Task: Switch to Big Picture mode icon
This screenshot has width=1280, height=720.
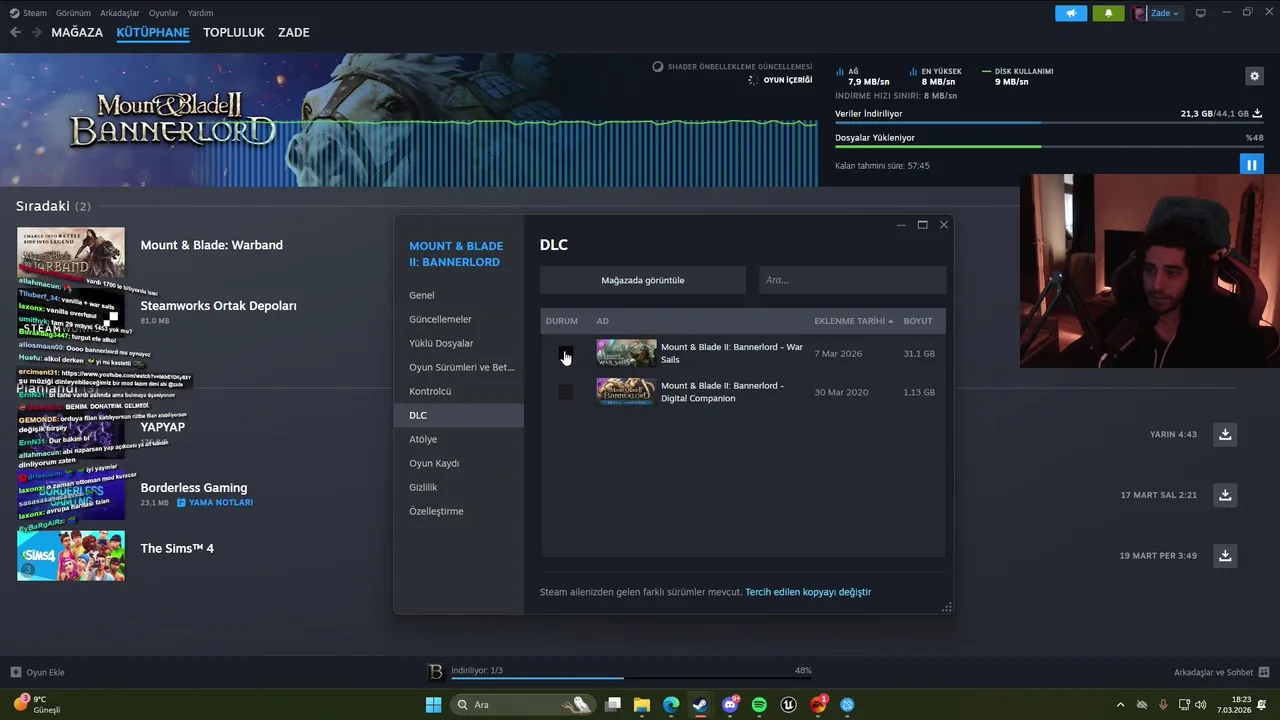Action: (1200, 13)
